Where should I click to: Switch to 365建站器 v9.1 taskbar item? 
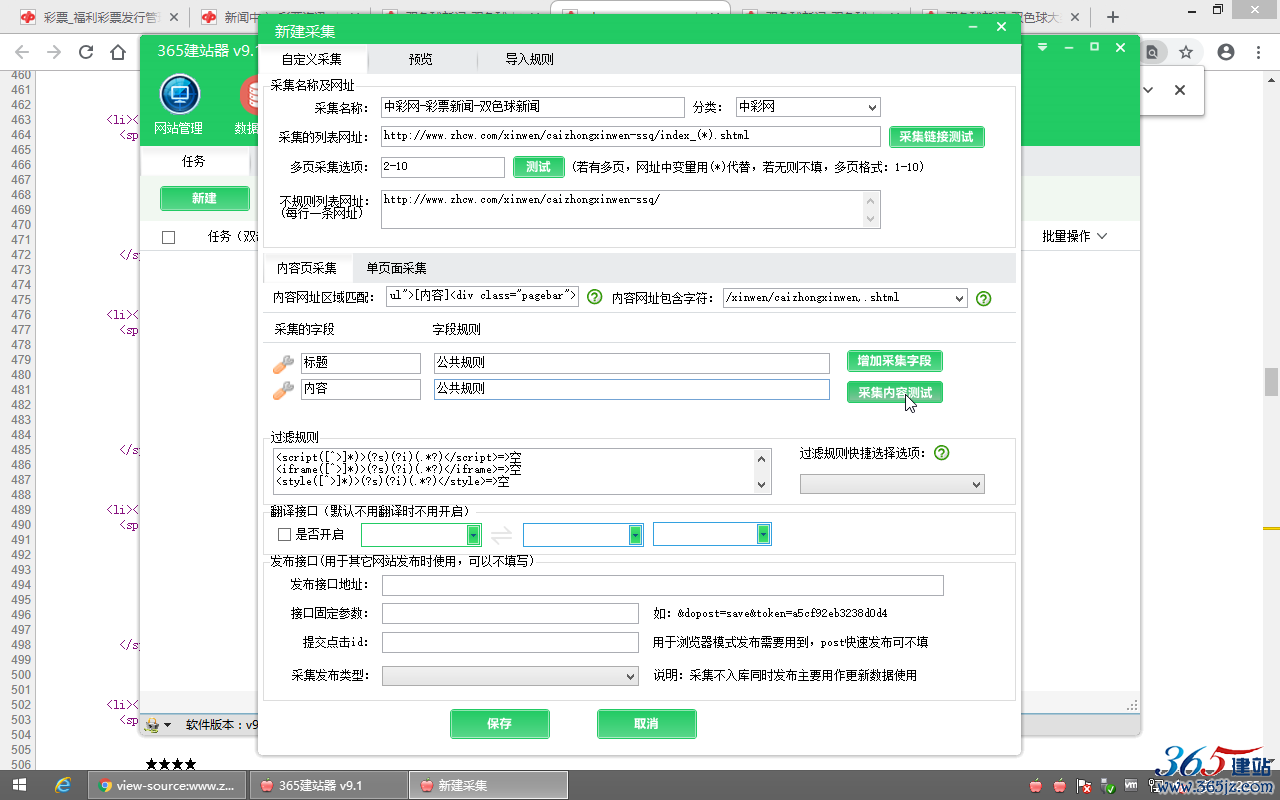(329, 785)
